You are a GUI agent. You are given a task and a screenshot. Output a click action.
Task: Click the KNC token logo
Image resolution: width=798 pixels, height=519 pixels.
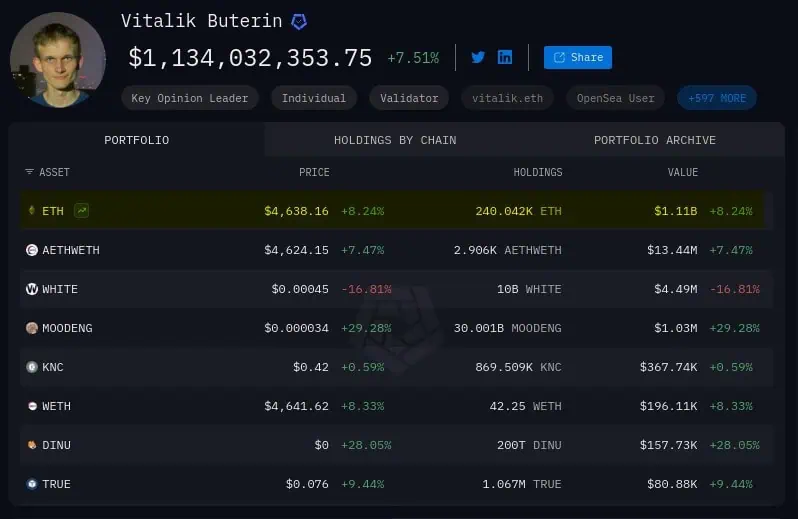[x=32, y=367]
